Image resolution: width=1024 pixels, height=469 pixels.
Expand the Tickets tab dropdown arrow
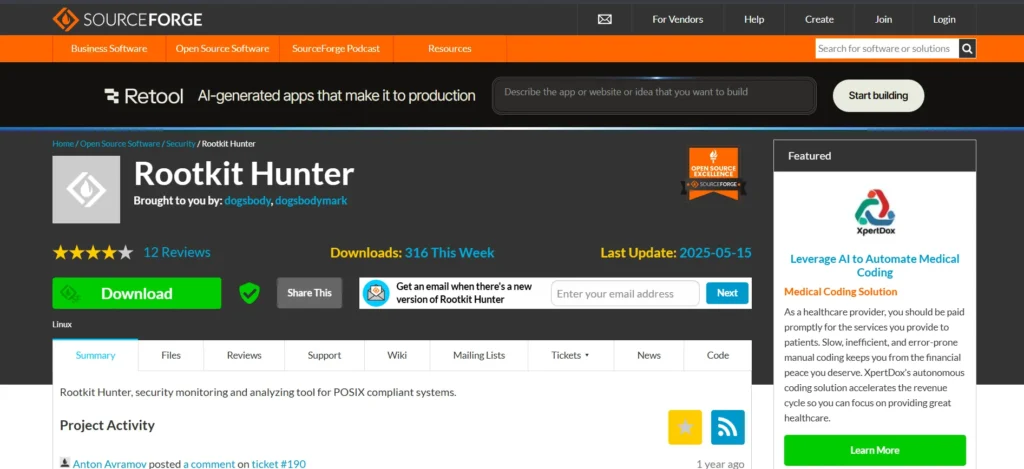(x=586, y=355)
